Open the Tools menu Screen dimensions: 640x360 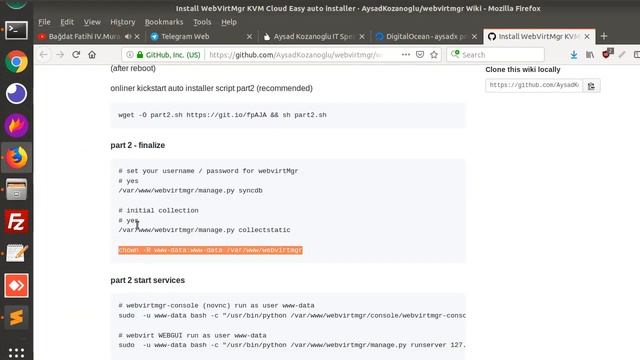pyautogui.click(x=202, y=22)
